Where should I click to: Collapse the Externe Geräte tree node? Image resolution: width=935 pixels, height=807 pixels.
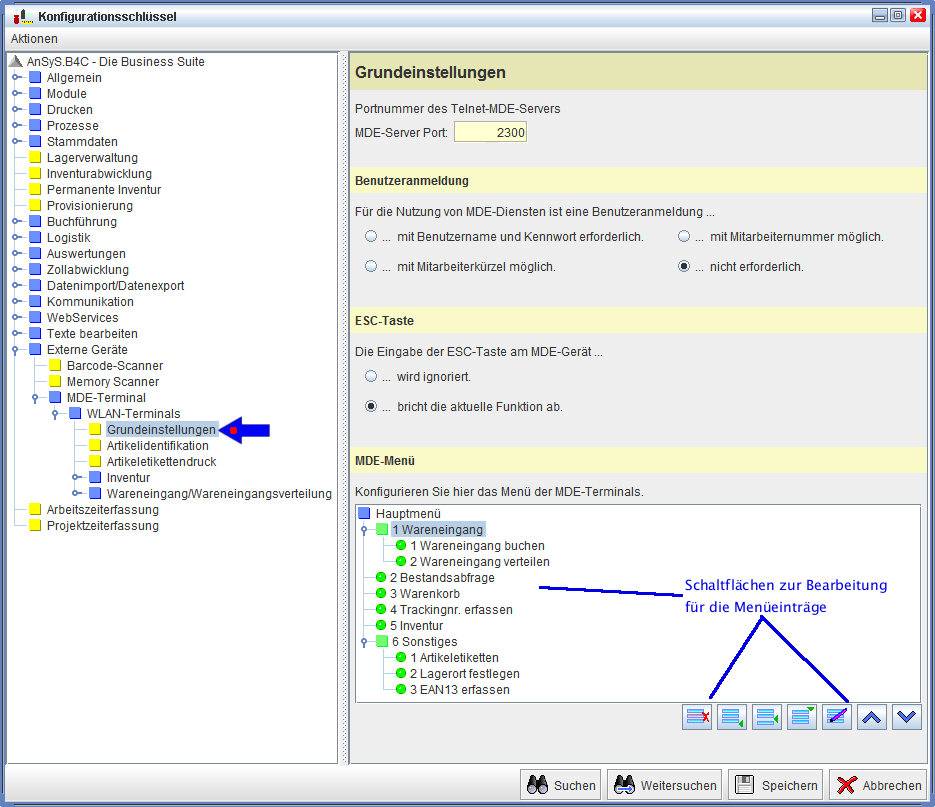(16, 350)
